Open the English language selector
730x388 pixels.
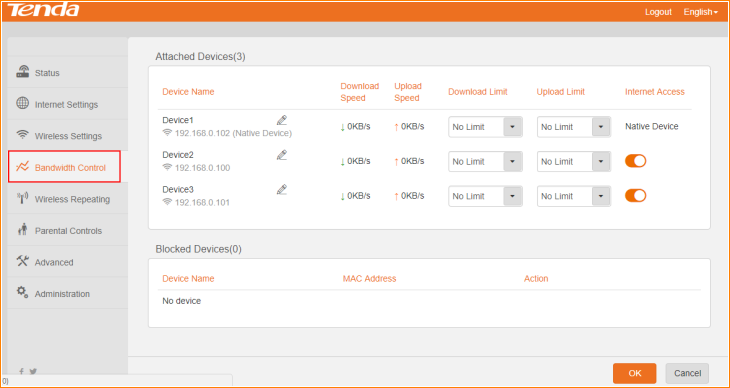[x=700, y=12]
